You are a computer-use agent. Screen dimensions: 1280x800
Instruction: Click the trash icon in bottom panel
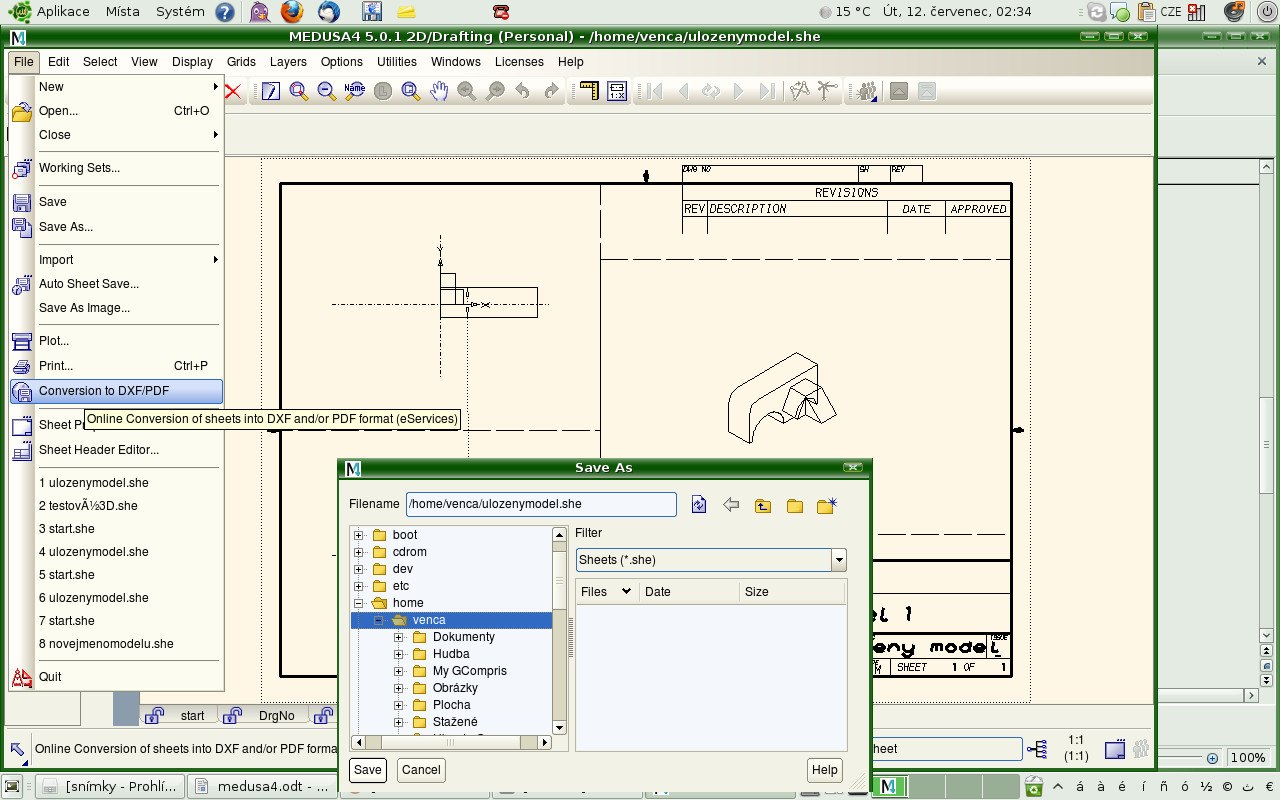[1034, 787]
